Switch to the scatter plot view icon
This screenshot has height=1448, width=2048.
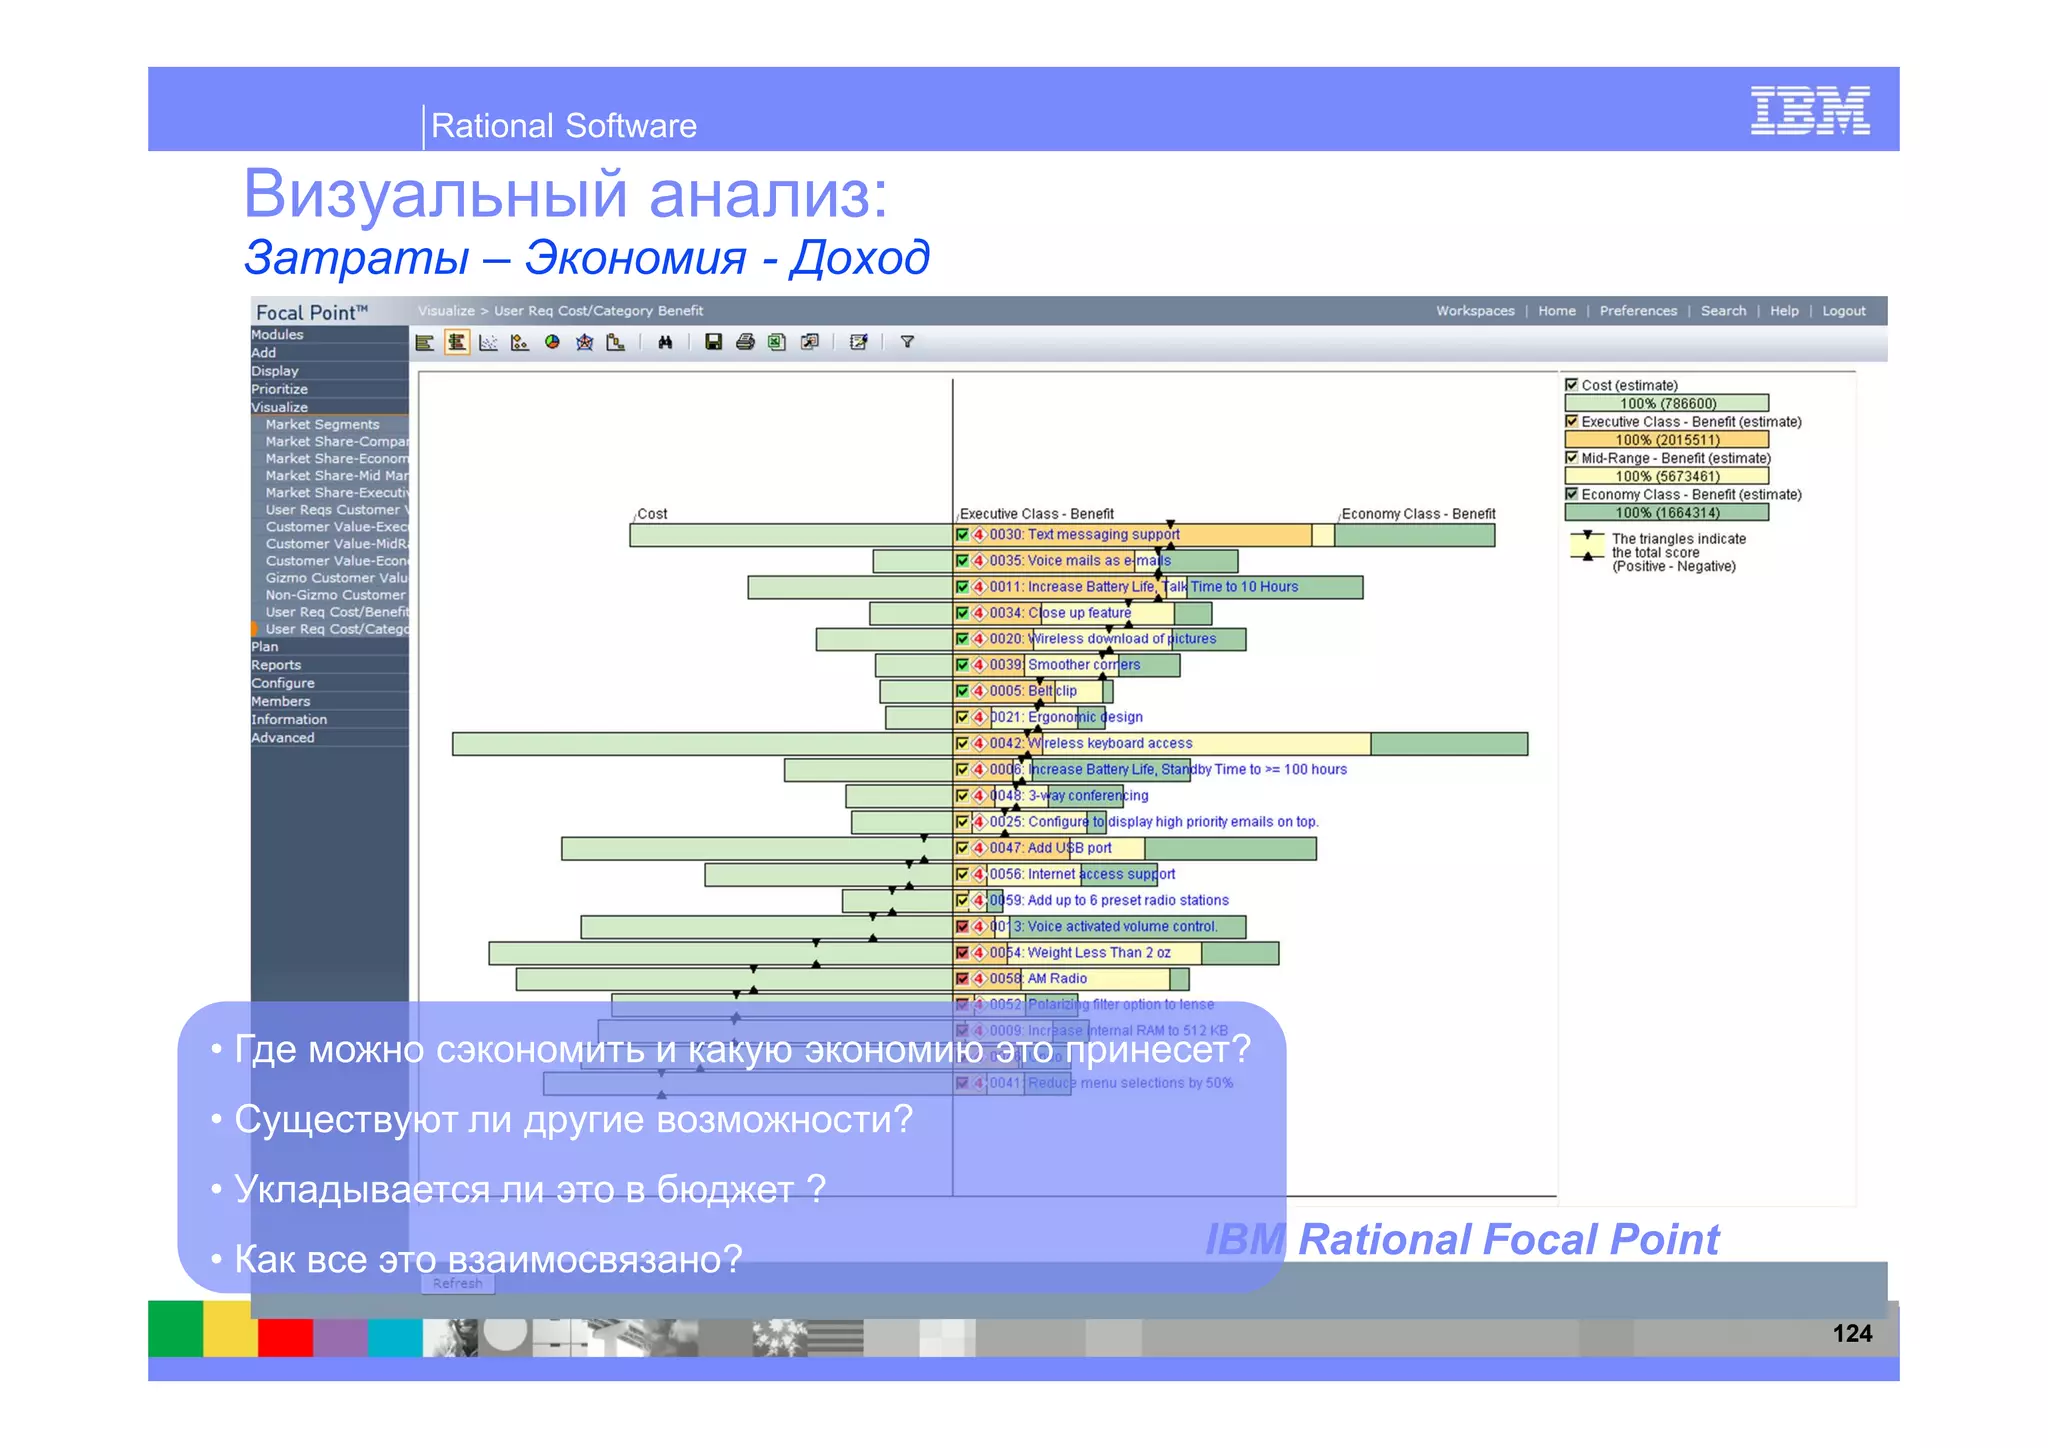488,343
